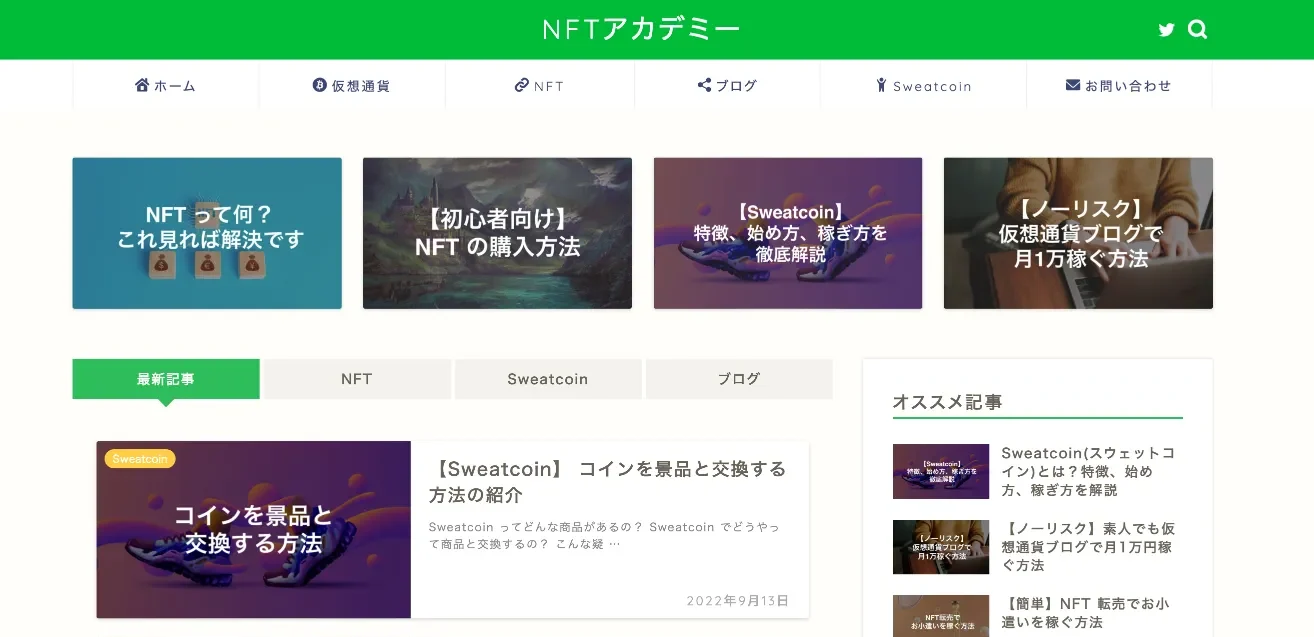The image size is (1314, 637).
Task: Open sidebar thumbnail for NFT転売 article
Action: point(941,616)
